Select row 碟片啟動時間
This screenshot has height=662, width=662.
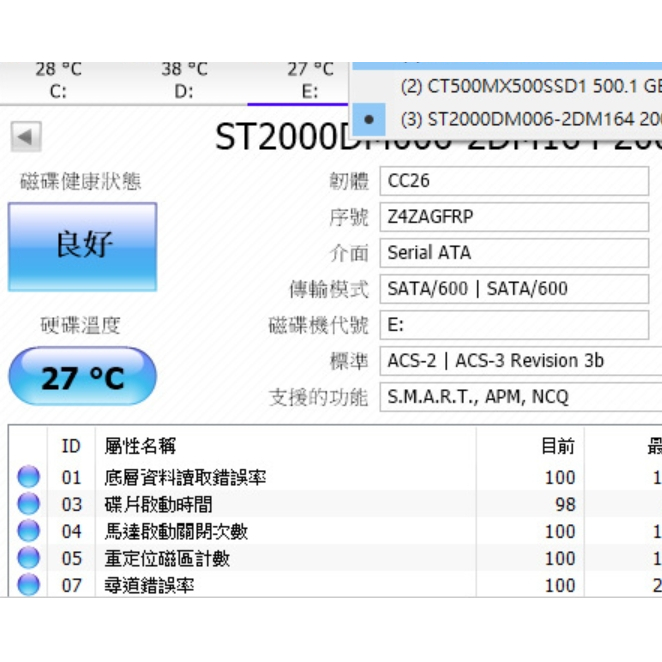pyautogui.click(x=335, y=505)
